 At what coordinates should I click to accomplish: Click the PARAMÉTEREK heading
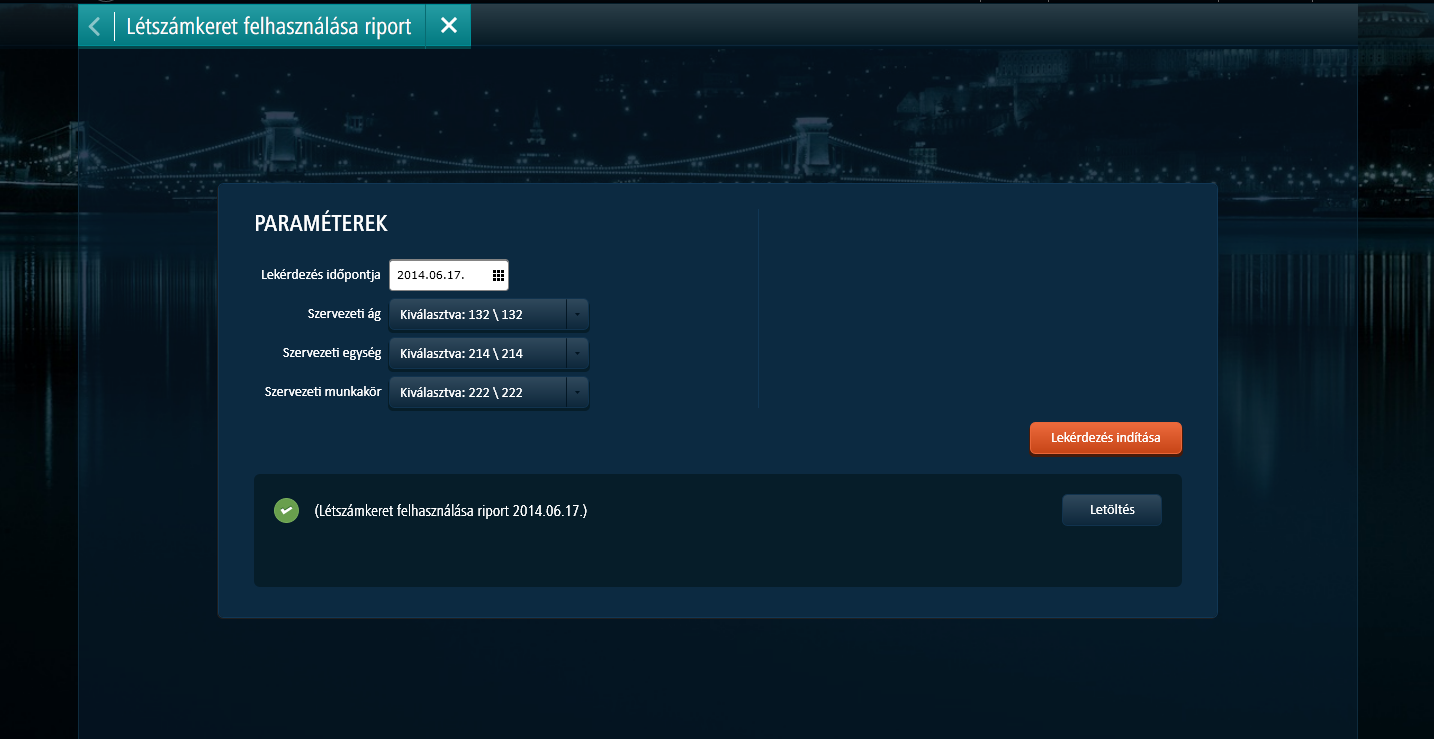[321, 223]
